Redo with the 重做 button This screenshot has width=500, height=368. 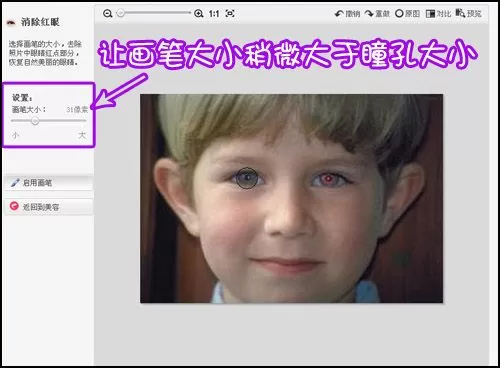click(377, 14)
